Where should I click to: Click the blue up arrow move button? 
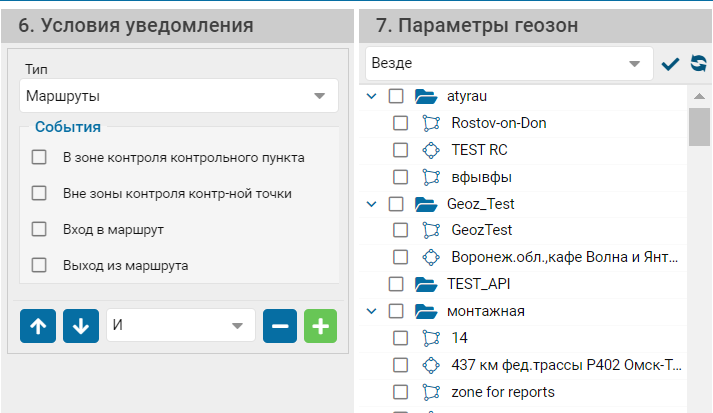(38, 326)
